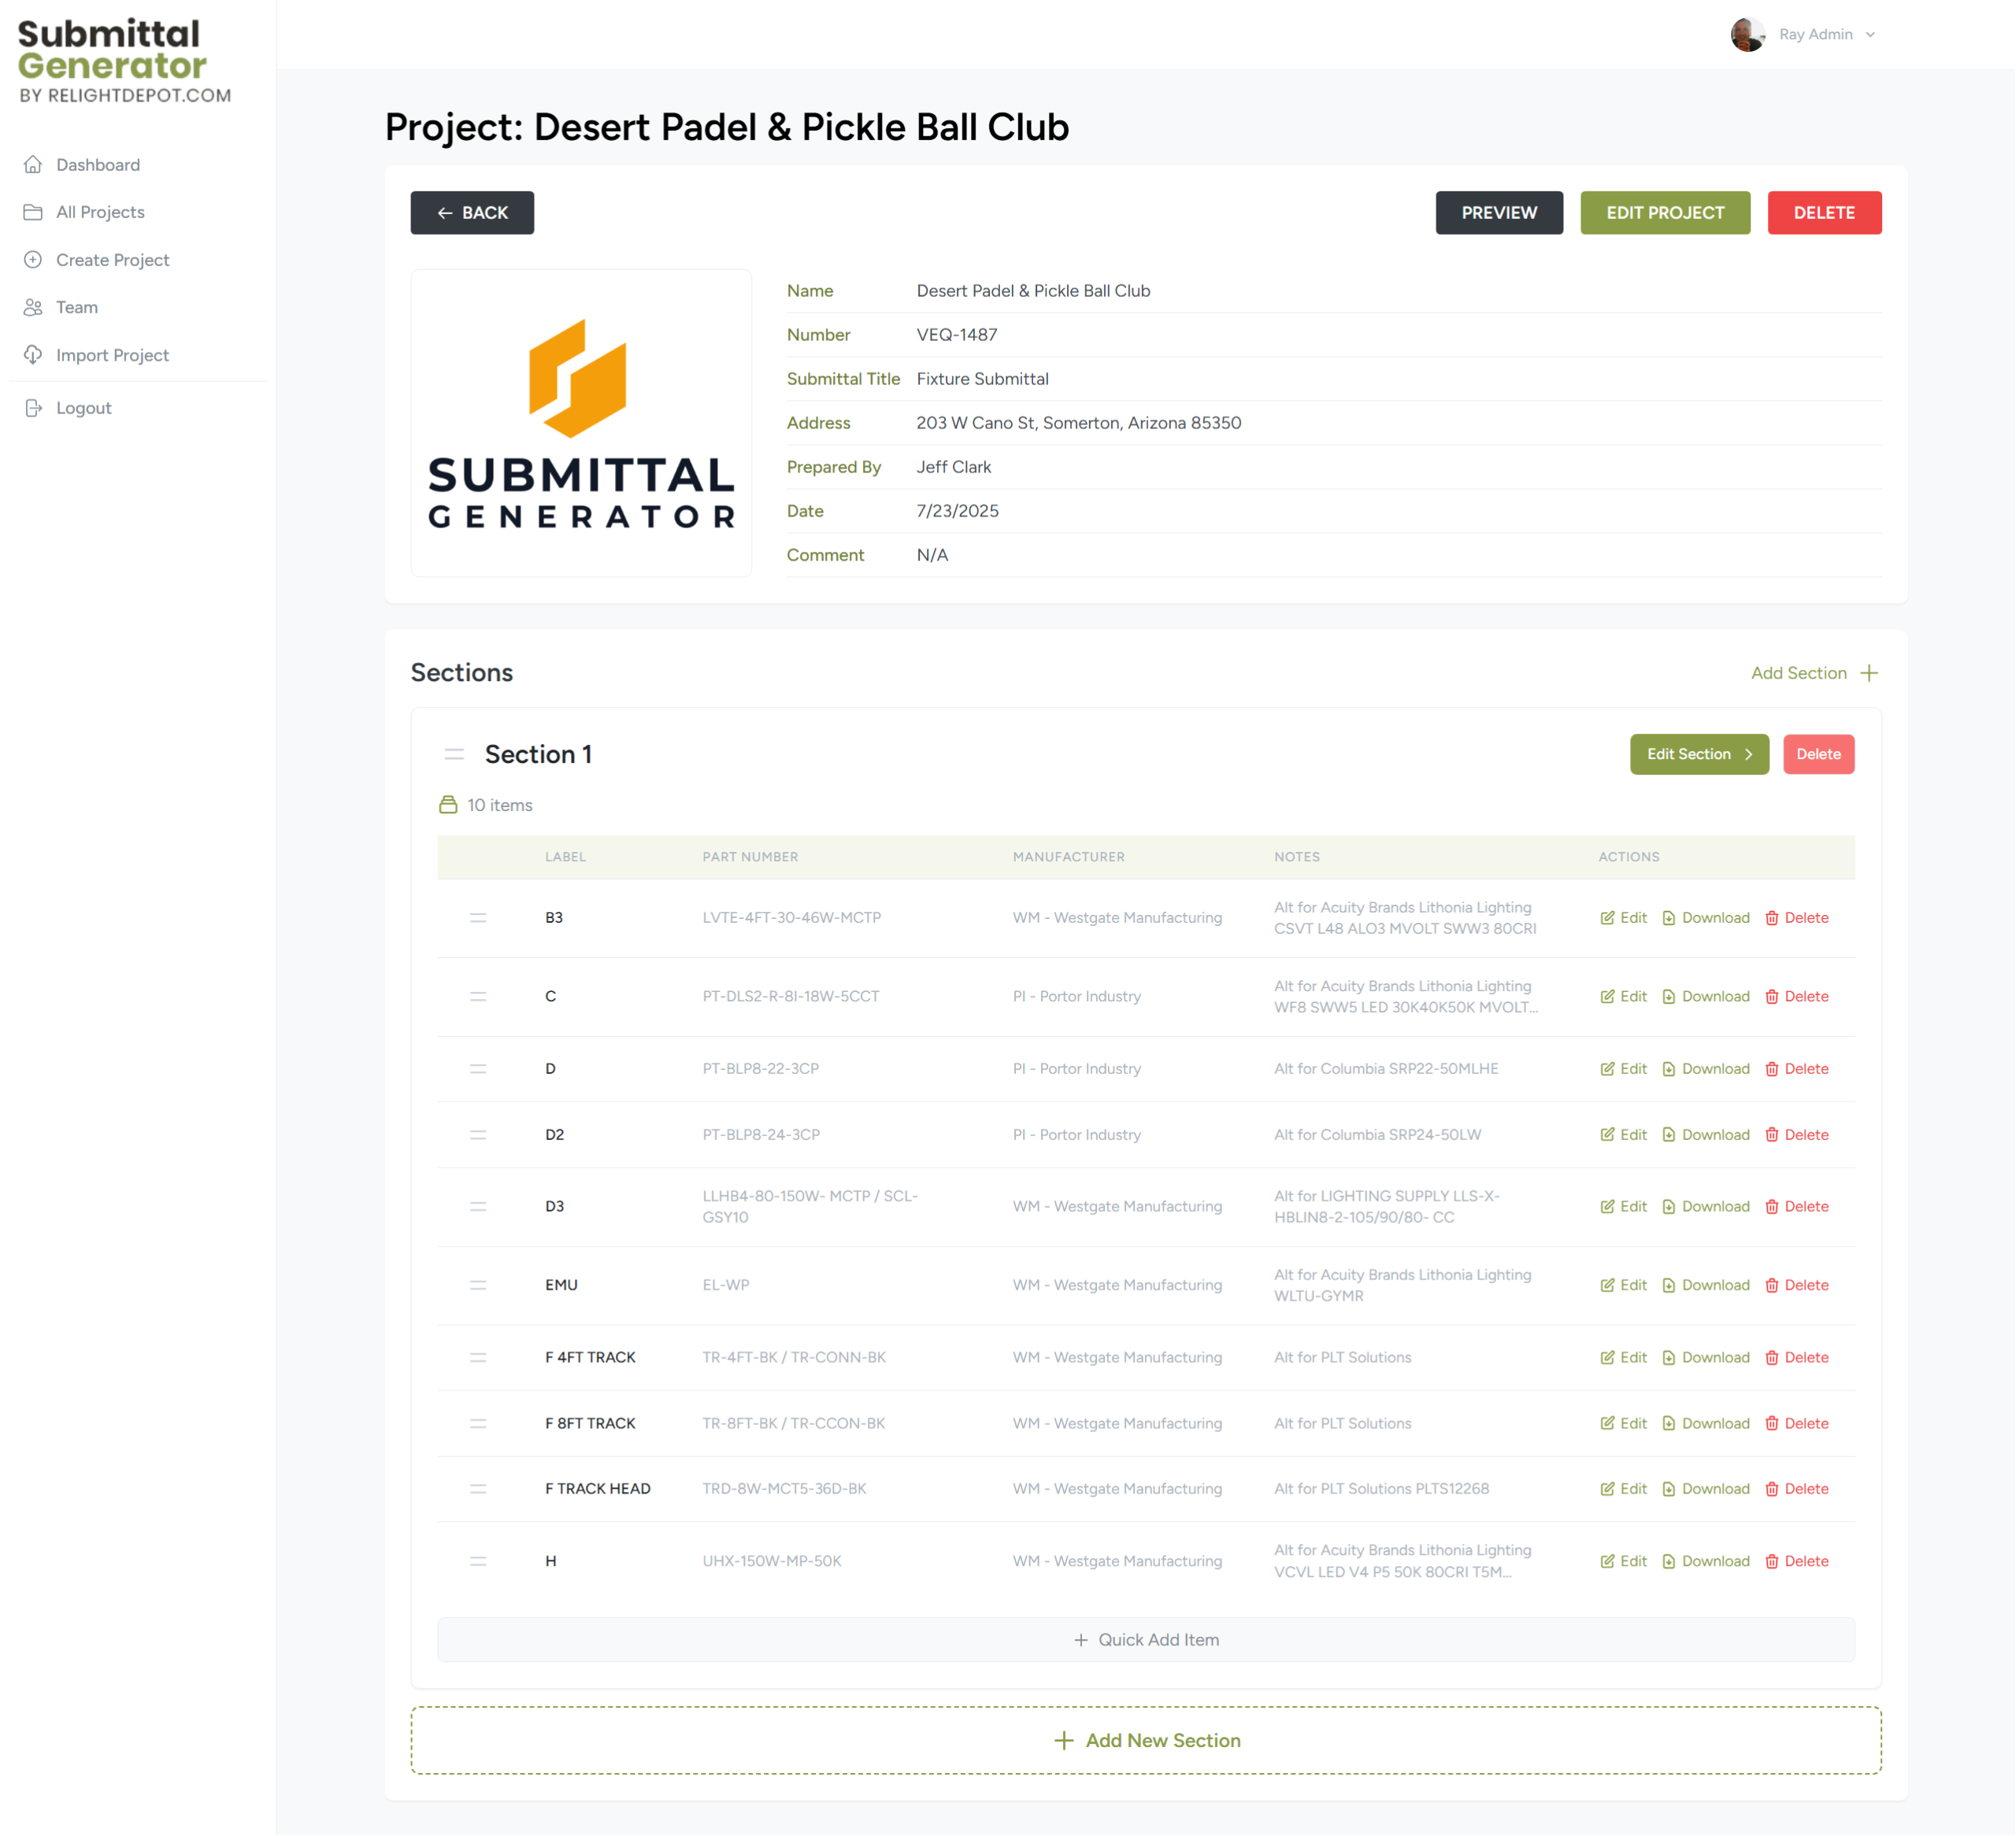Go to Create Project menu item
The image size is (2016, 1836).
pos(112,260)
